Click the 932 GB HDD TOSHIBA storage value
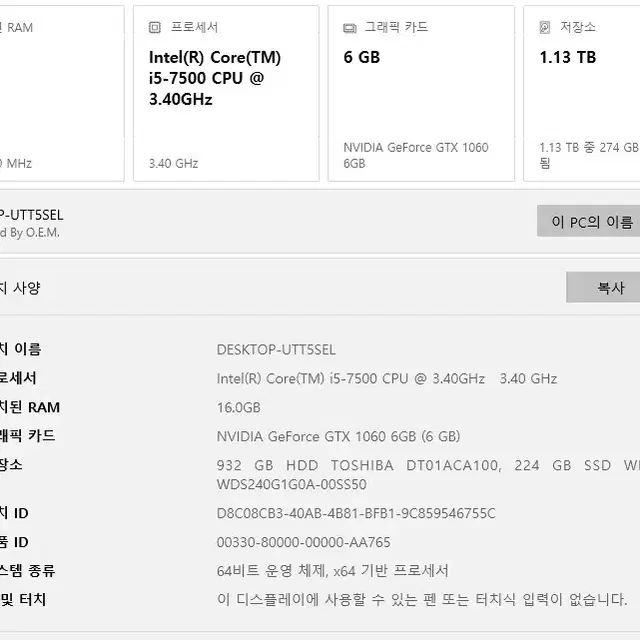Viewport: 640px width, 640px height. (x=428, y=475)
